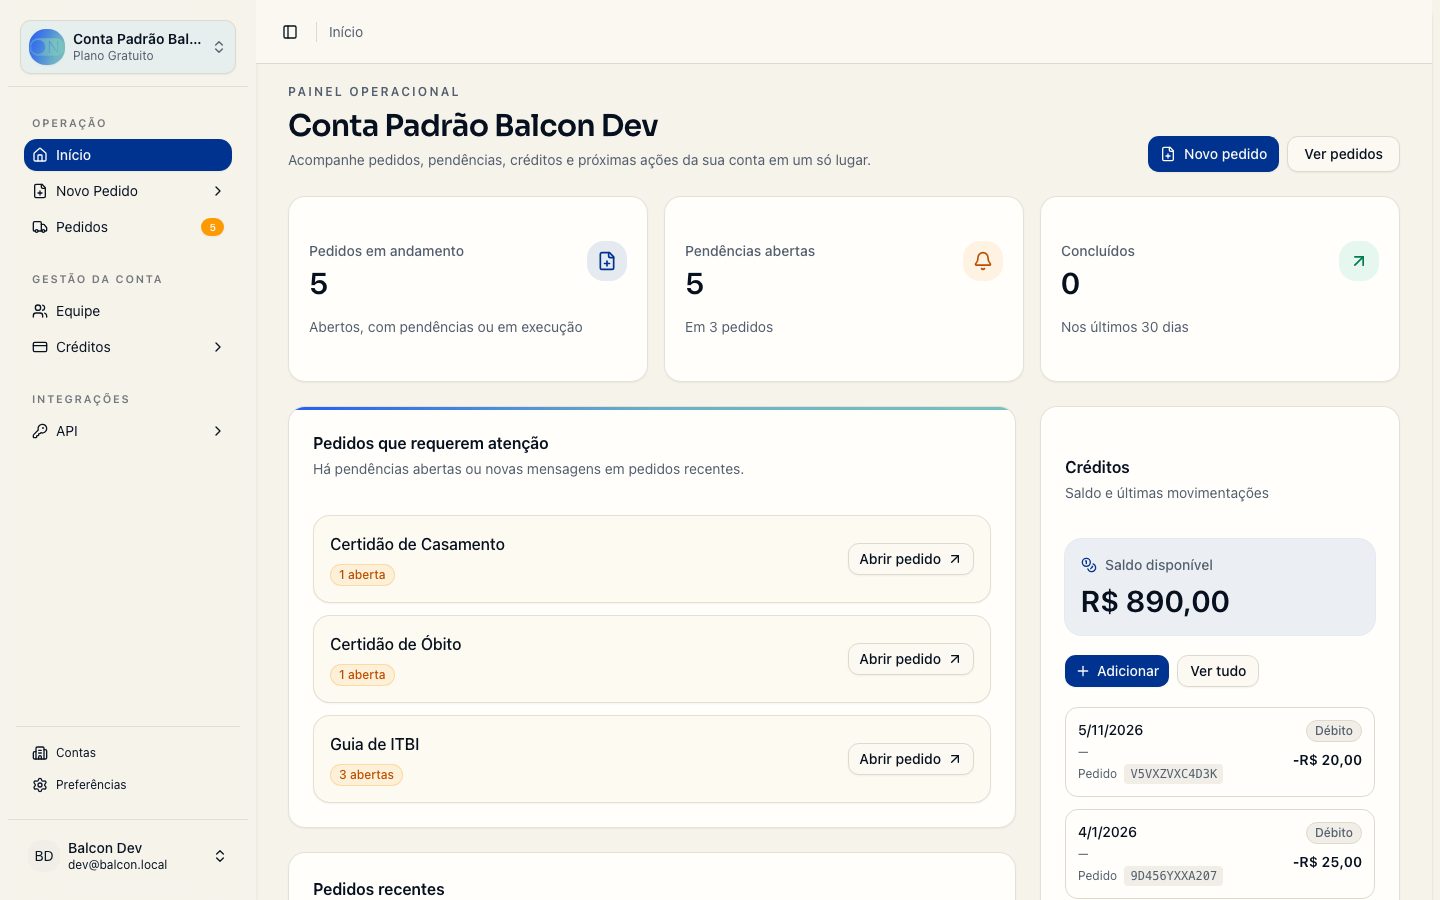
Task: Go to Início in sidebar
Action: [128, 155]
